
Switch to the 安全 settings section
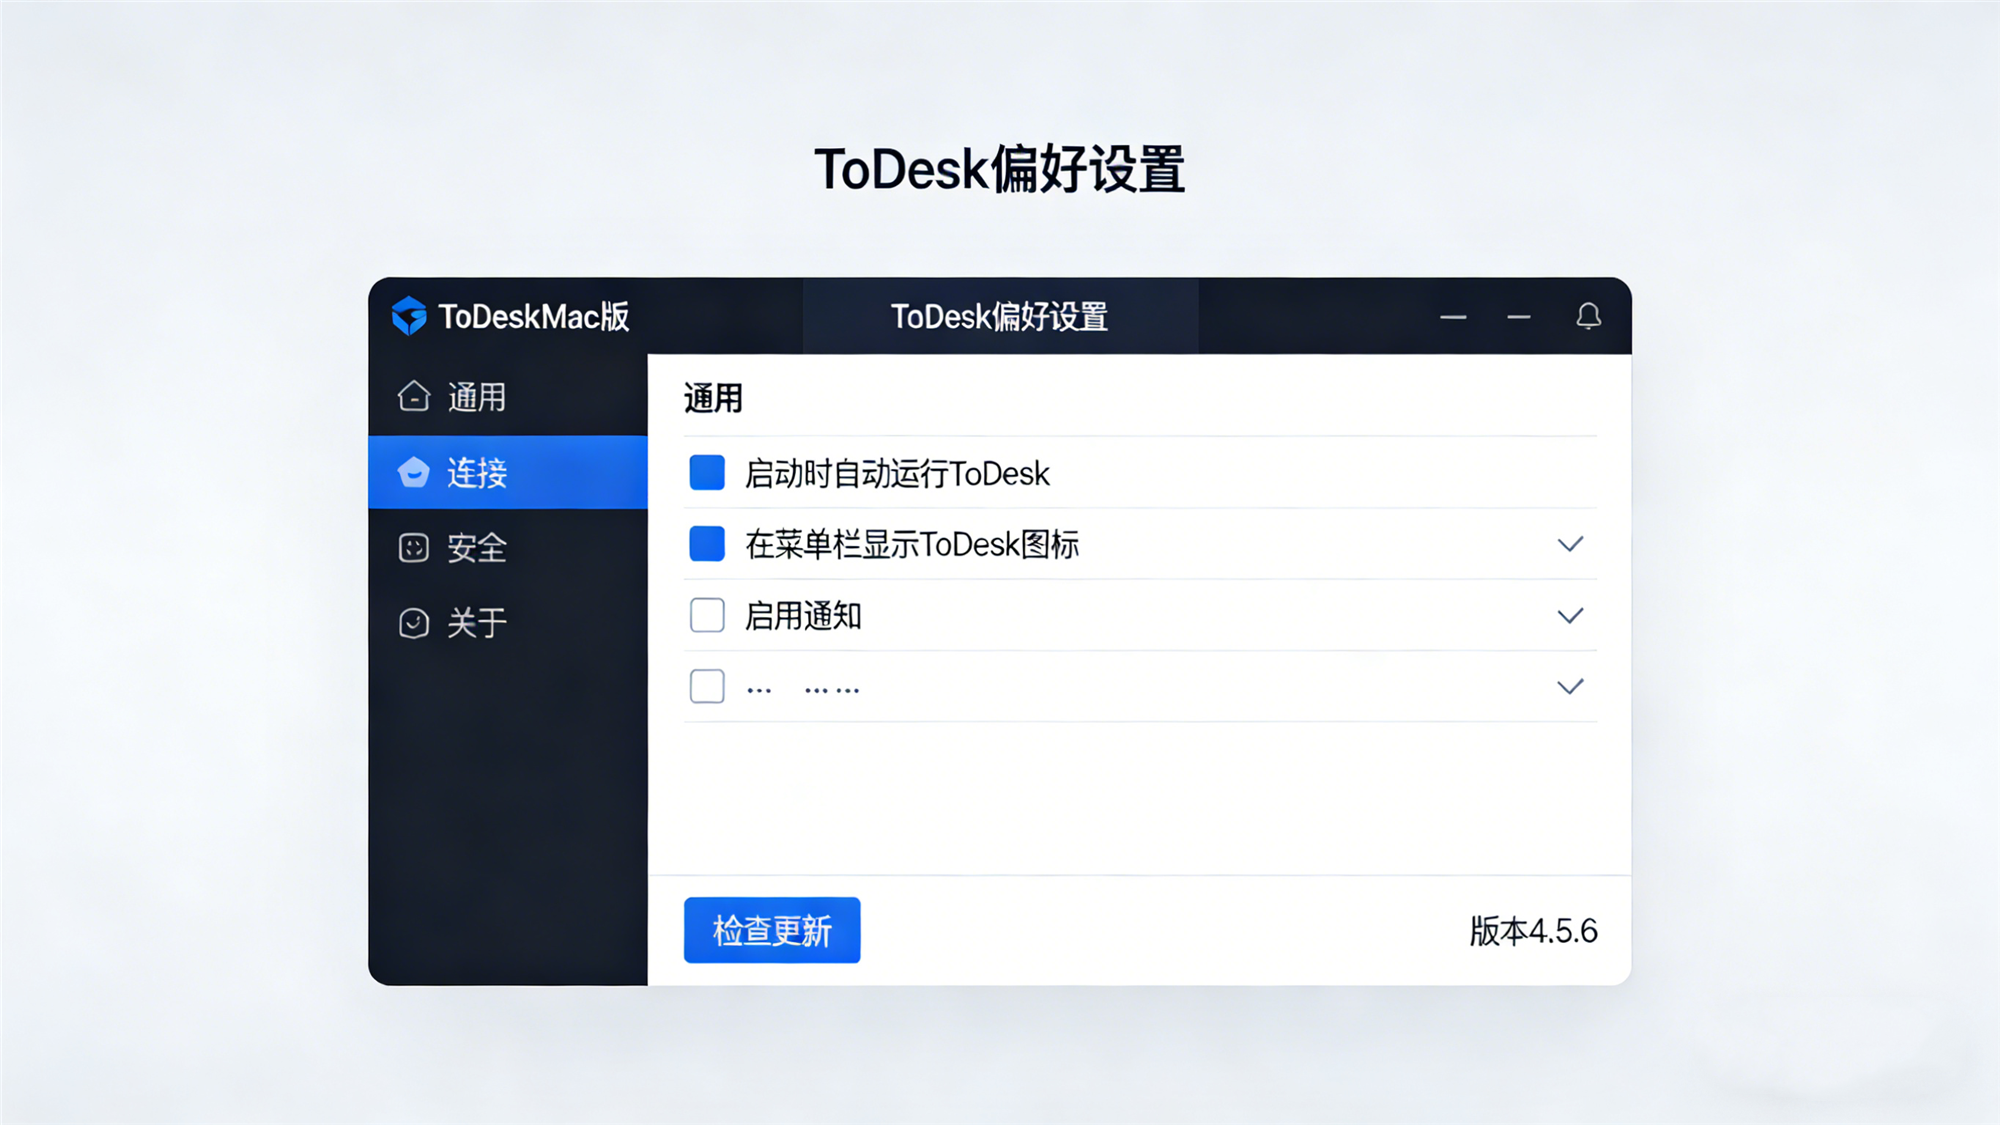pyautogui.click(x=478, y=548)
